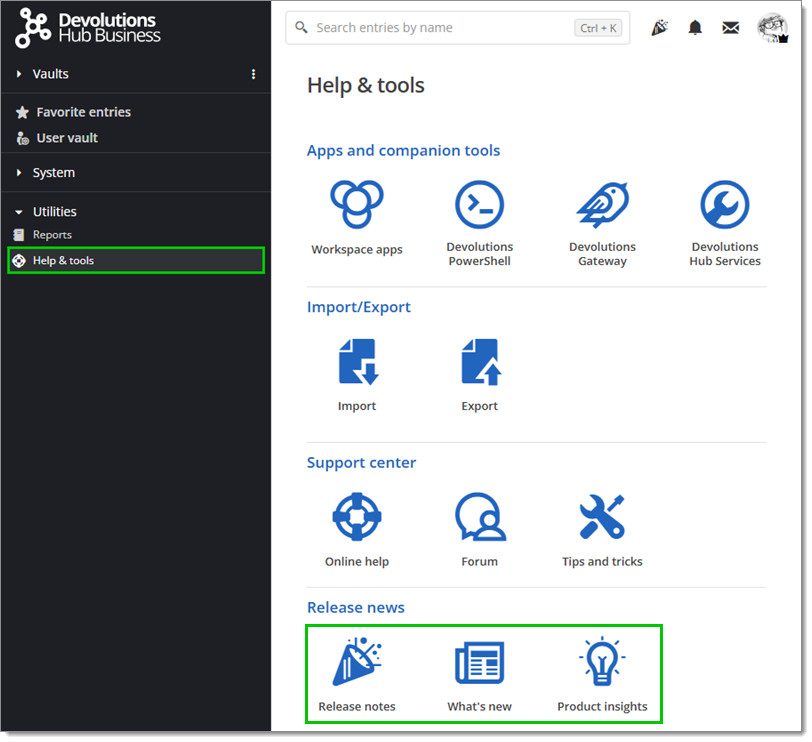Open the What's new section
The height and width of the screenshot is (742, 812).
(479, 661)
